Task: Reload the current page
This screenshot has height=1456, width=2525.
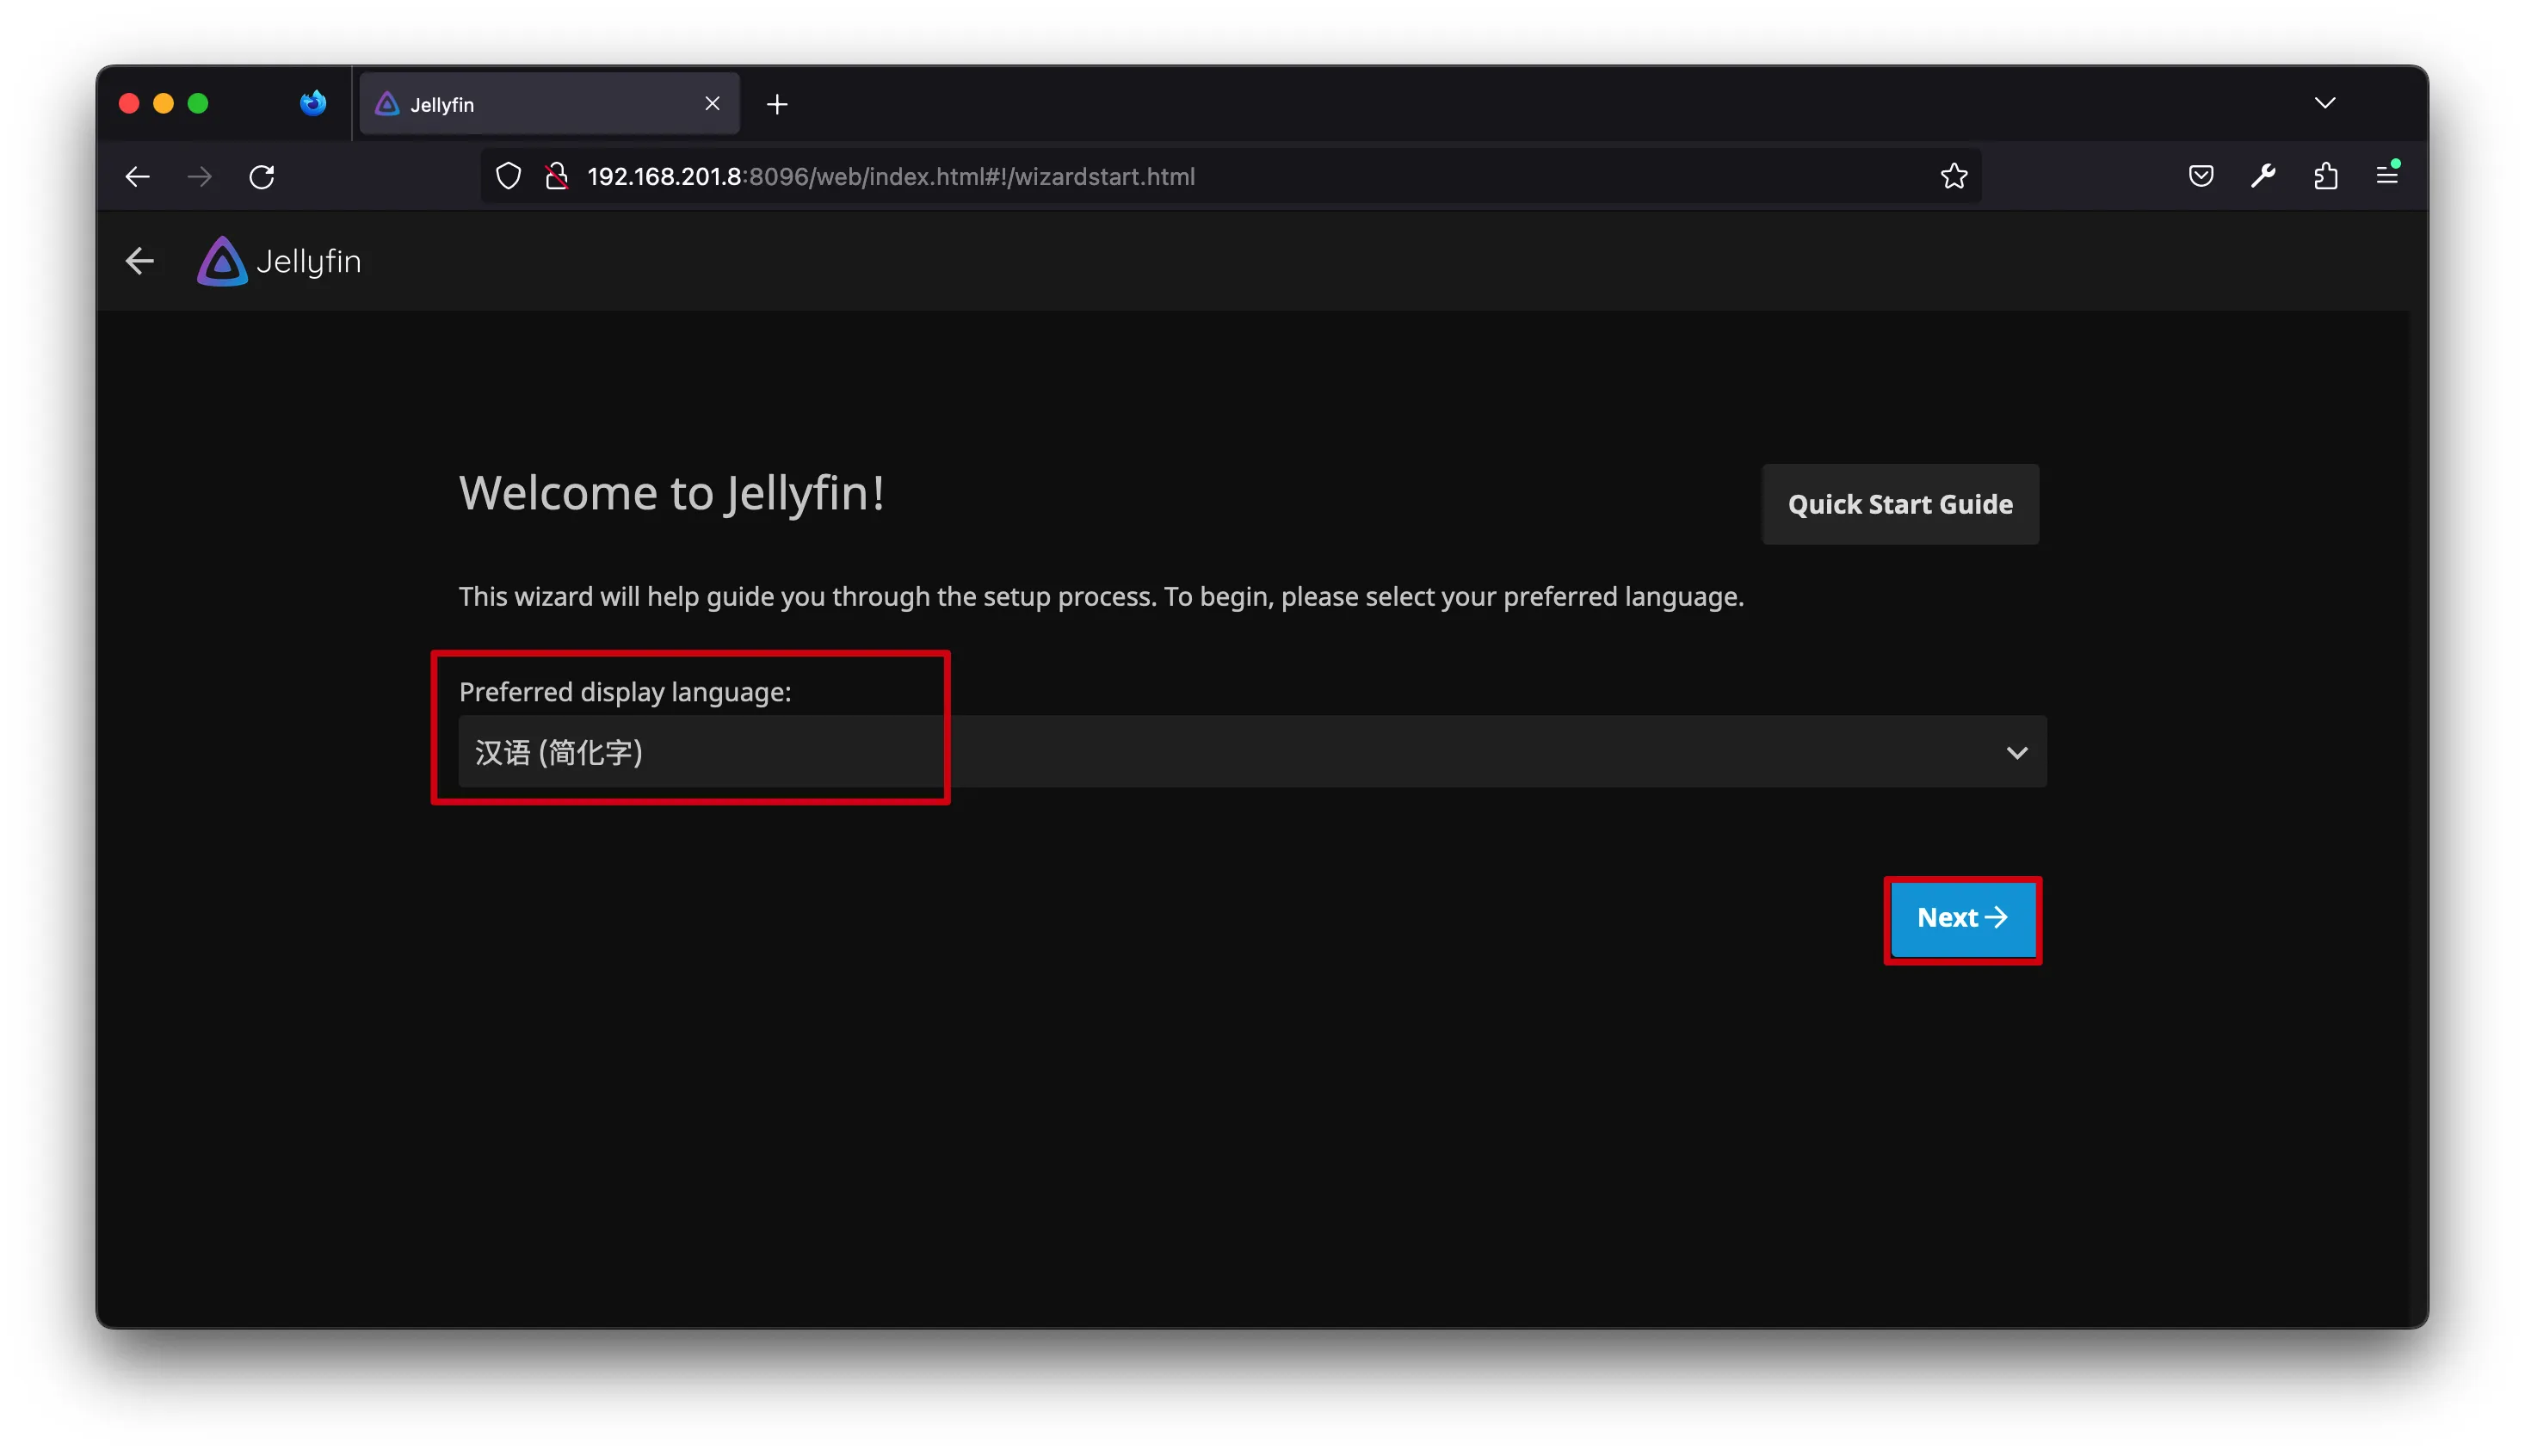Action: coord(262,177)
